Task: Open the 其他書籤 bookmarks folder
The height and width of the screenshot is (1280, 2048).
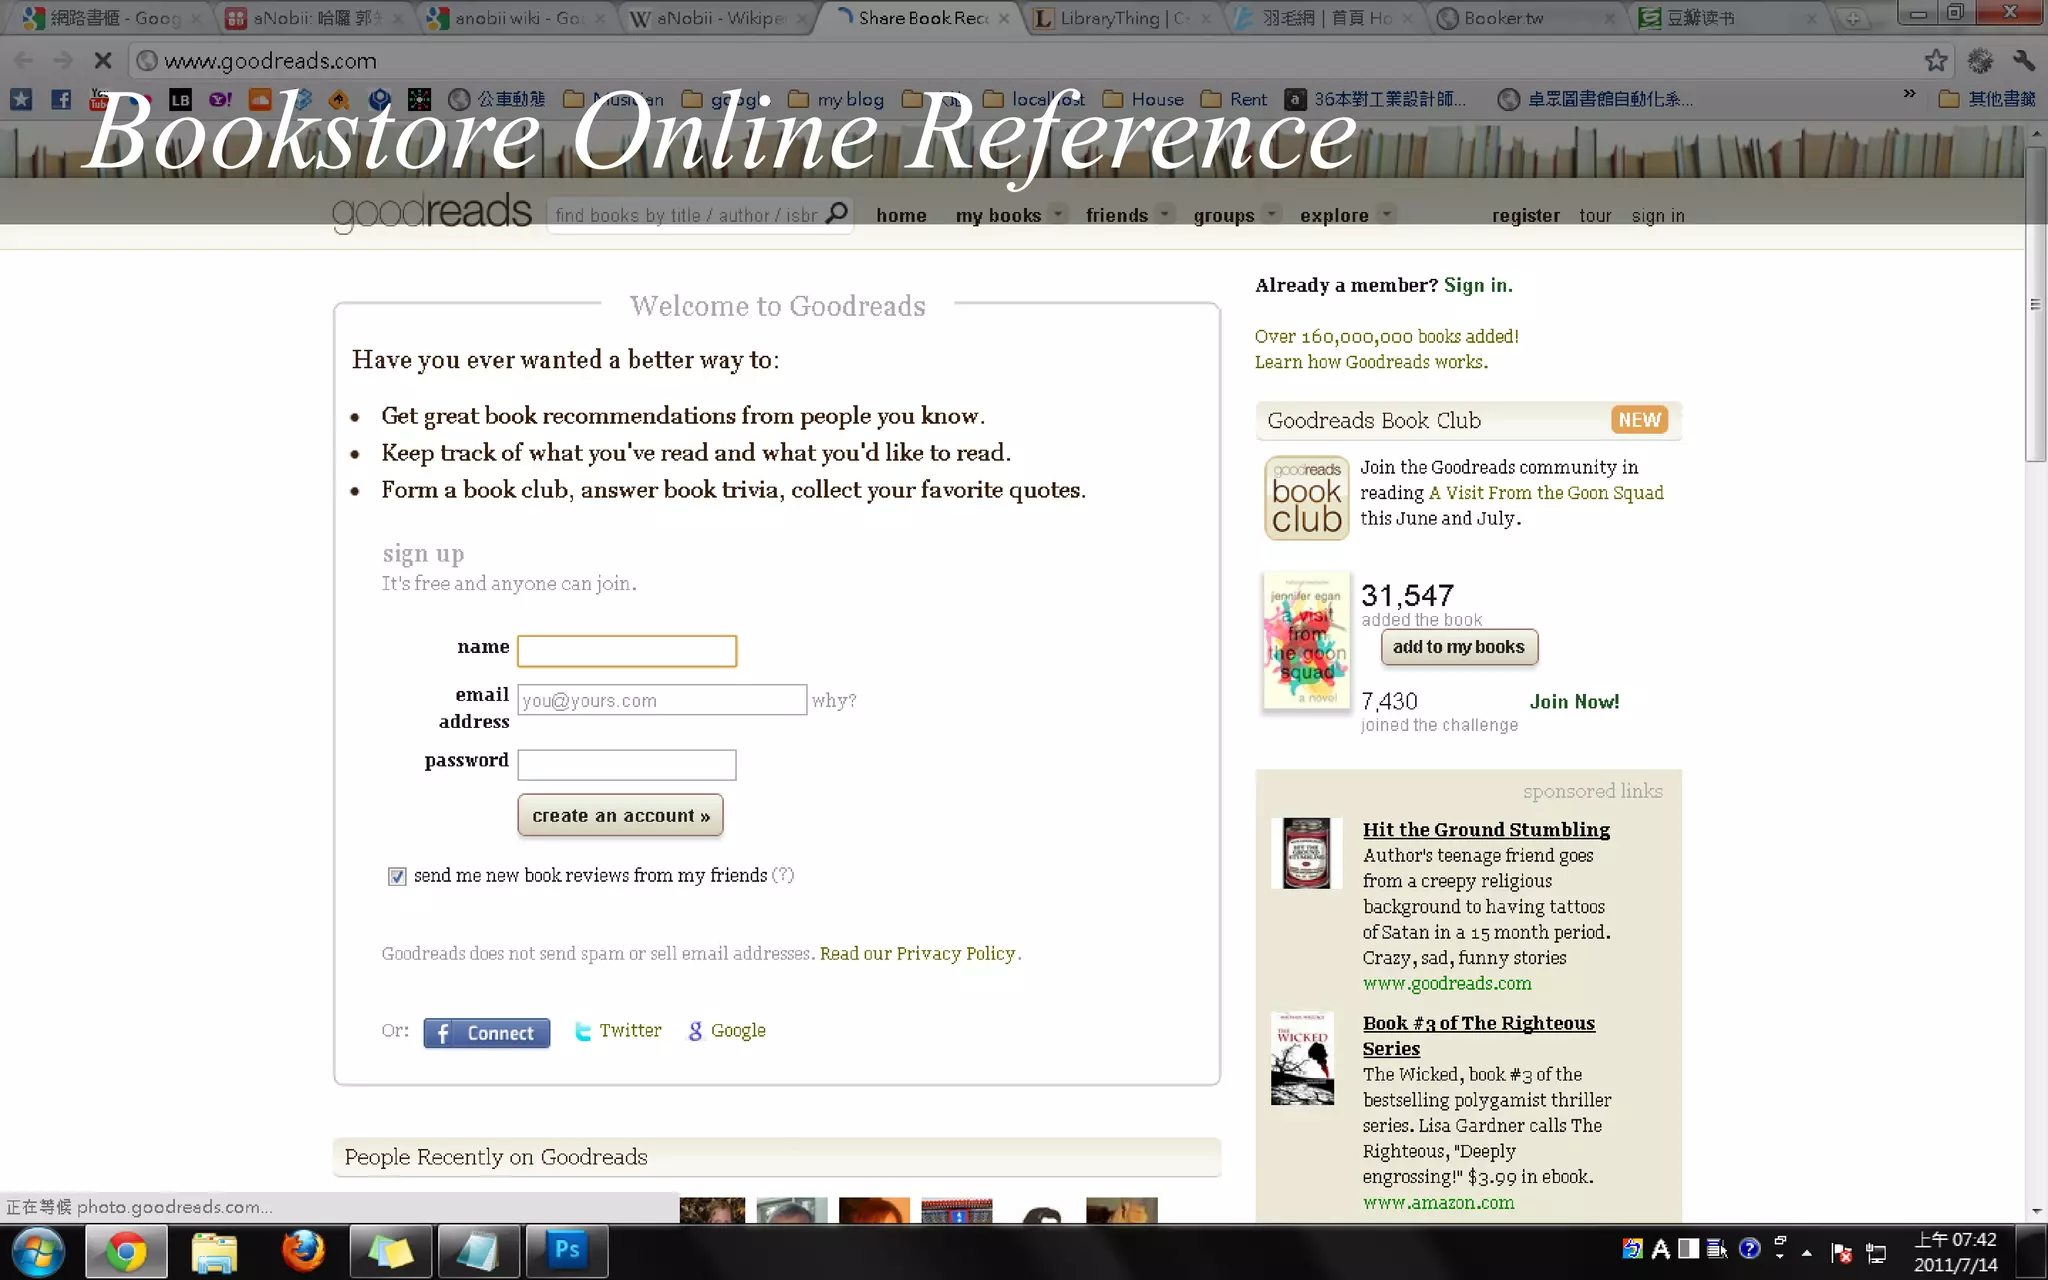Action: pos(1987,99)
